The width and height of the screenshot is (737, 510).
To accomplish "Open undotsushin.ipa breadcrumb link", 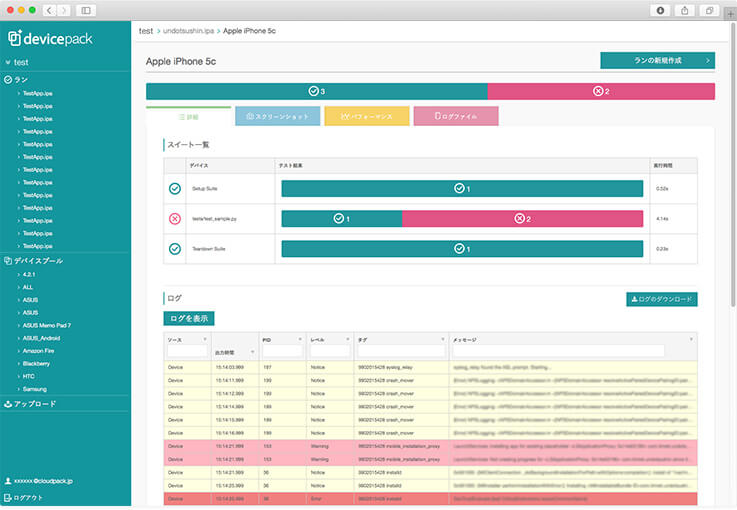I will [188, 31].
